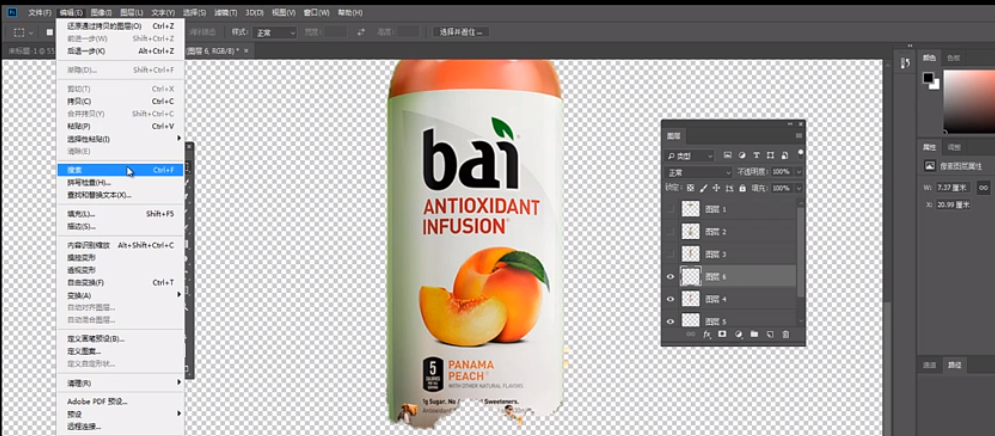Add a layer mask icon
The height and width of the screenshot is (436, 995).
tap(722, 334)
